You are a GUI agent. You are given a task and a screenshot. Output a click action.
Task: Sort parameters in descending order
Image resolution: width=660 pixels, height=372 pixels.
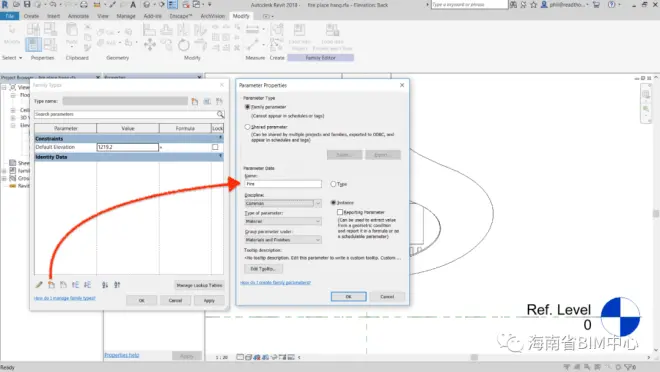point(117,285)
